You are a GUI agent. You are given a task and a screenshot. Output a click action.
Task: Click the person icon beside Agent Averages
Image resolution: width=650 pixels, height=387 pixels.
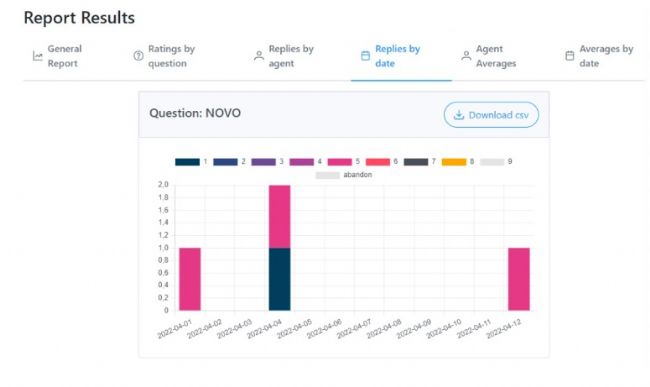click(466, 56)
